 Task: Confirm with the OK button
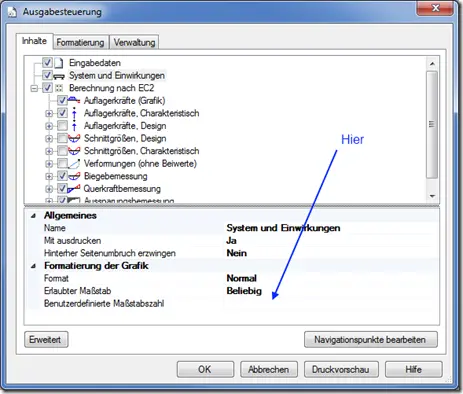click(205, 369)
